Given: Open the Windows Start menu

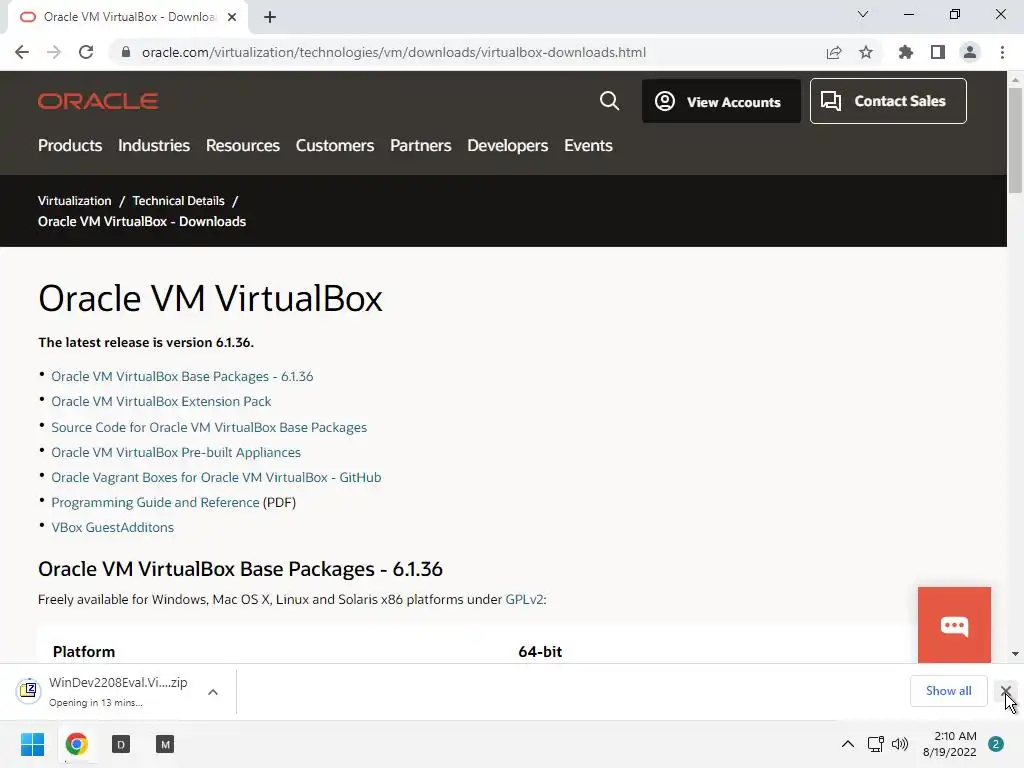Looking at the screenshot, I should click(32, 744).
